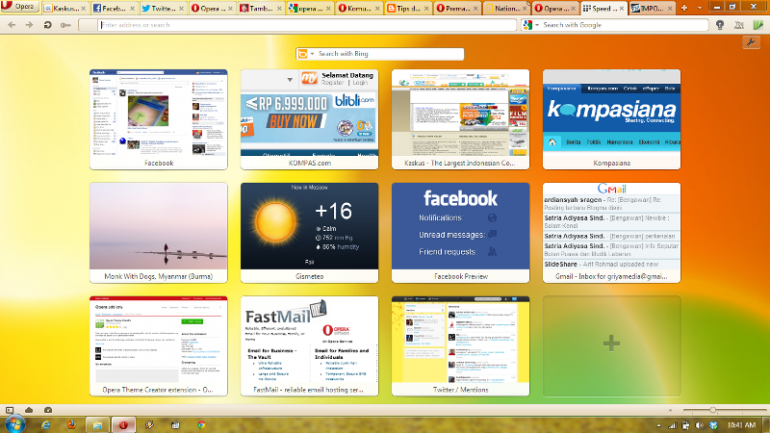Go back using the back arrow
The image size is (770, 433).
point(12,25)
